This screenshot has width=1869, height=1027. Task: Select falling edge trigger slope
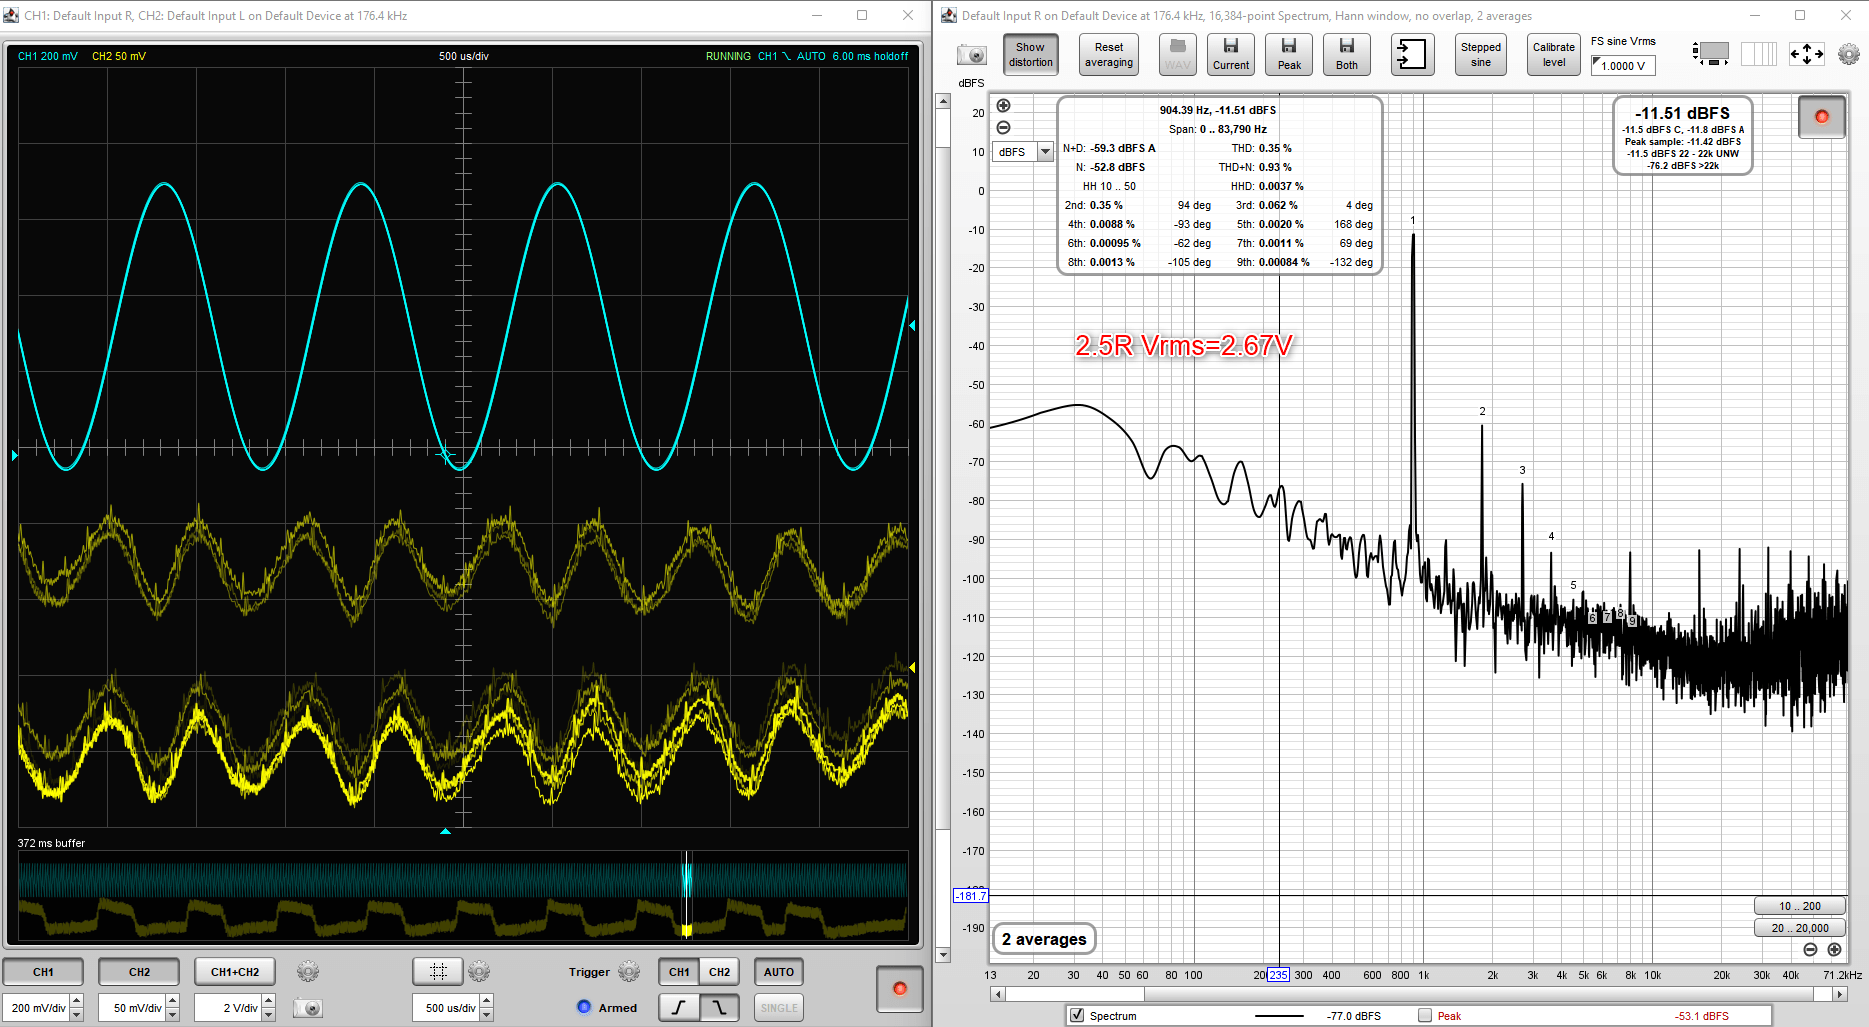719,1008
